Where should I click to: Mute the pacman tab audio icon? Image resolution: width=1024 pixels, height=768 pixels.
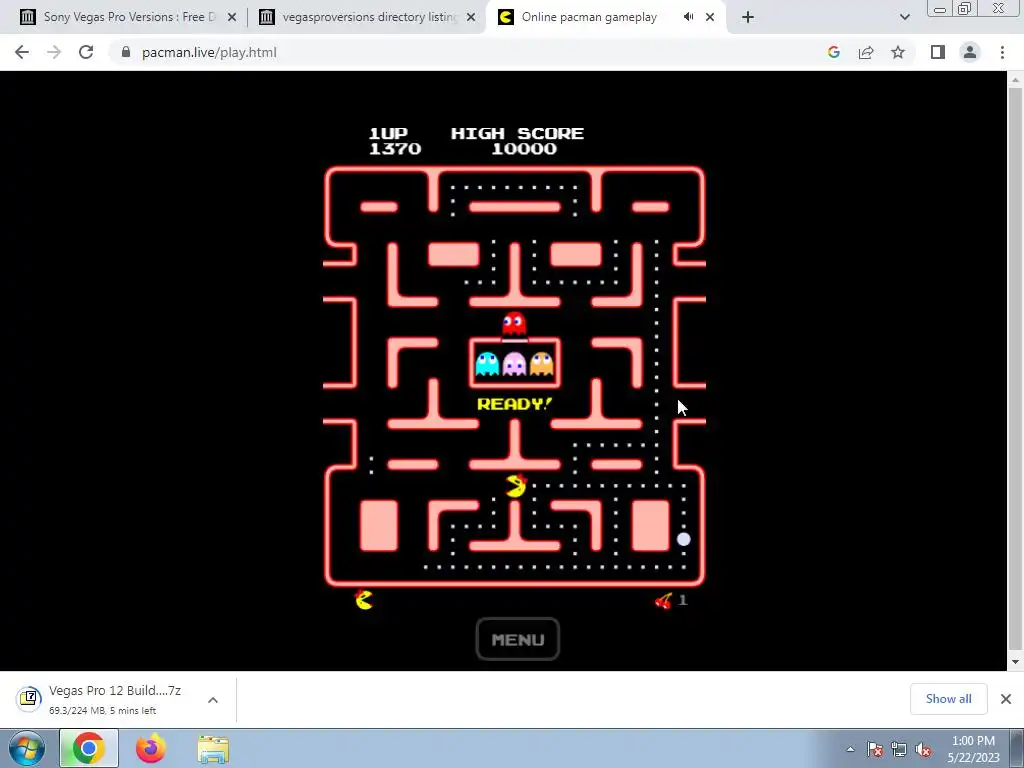click(x=688, y=17)
